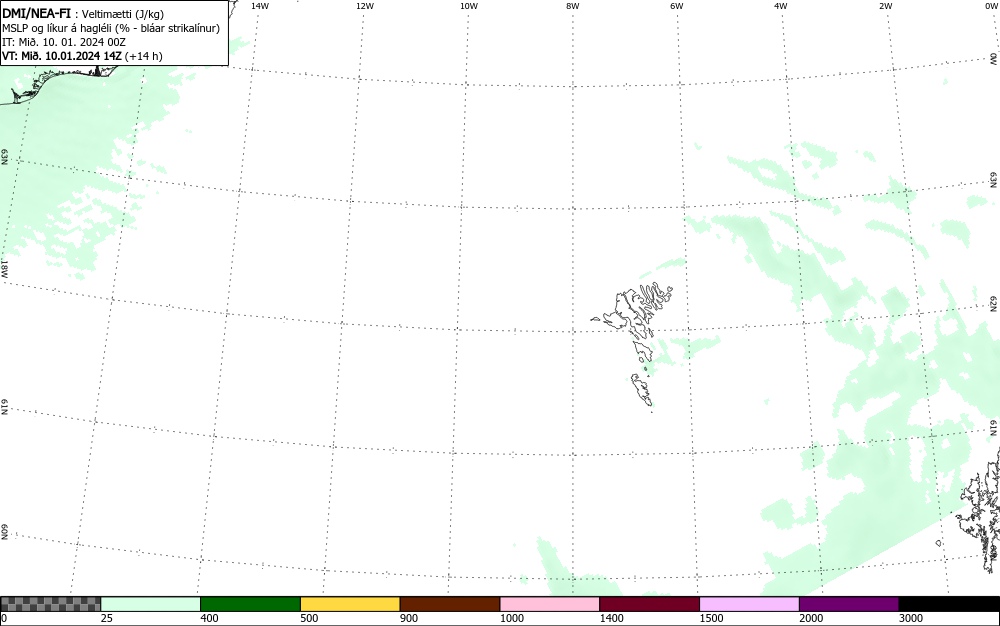Click the legend value '400'
Image resolution: width=1000 pixels, height=626 pixels.
(209, 618)
